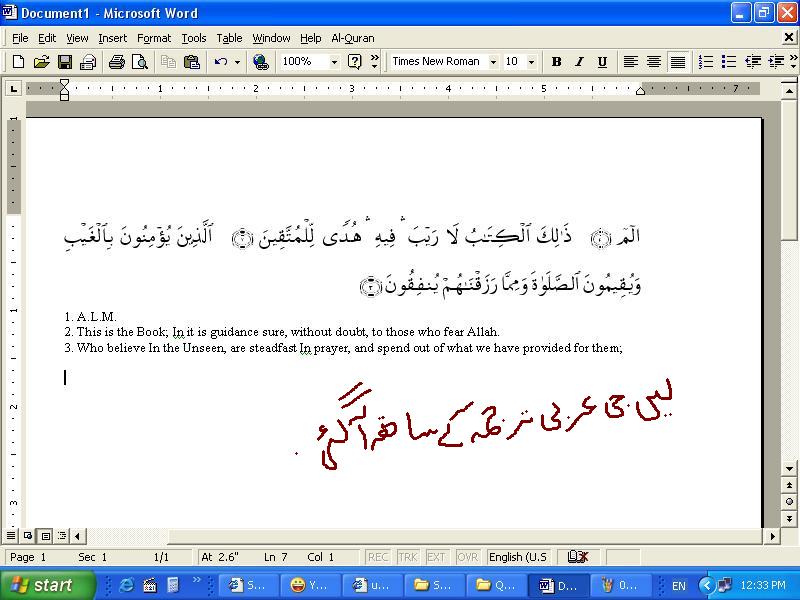800x600 pixels.
Task: Open the Times New Roman font dropdown
Action: 493,62
